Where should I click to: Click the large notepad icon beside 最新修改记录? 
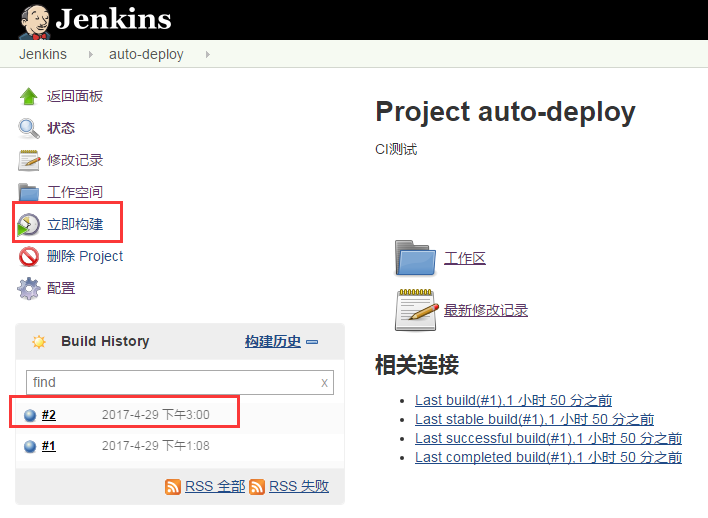[416, 310]
